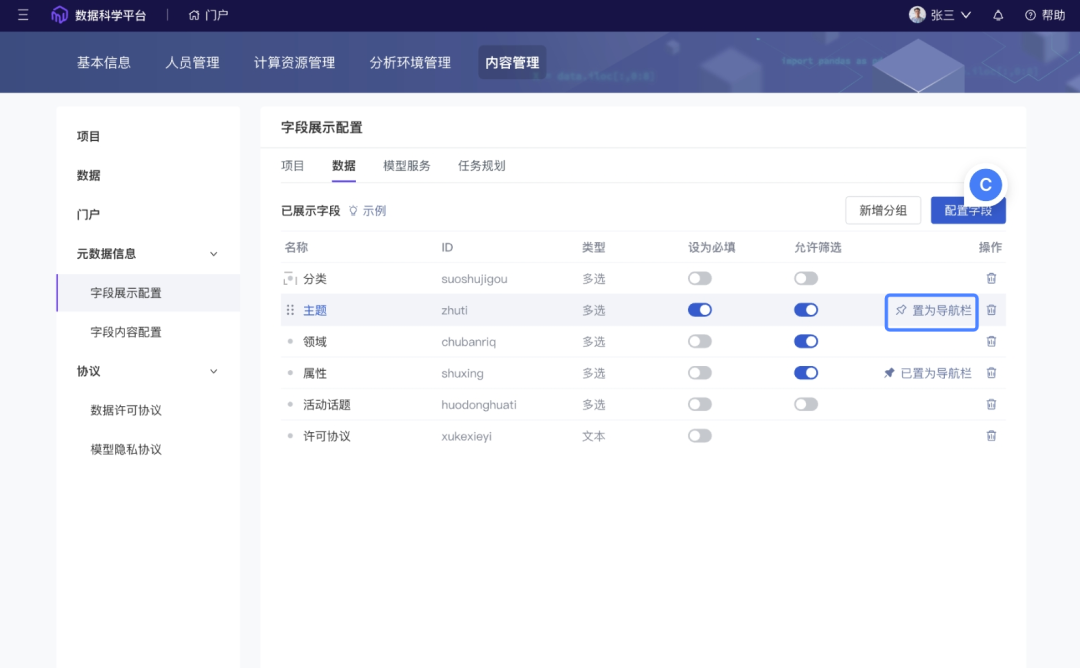The width and height of the screenshot is (1080, 668).
Task: Disable 允许筛选 for 属性 row
Action: [x=806, y=373]
